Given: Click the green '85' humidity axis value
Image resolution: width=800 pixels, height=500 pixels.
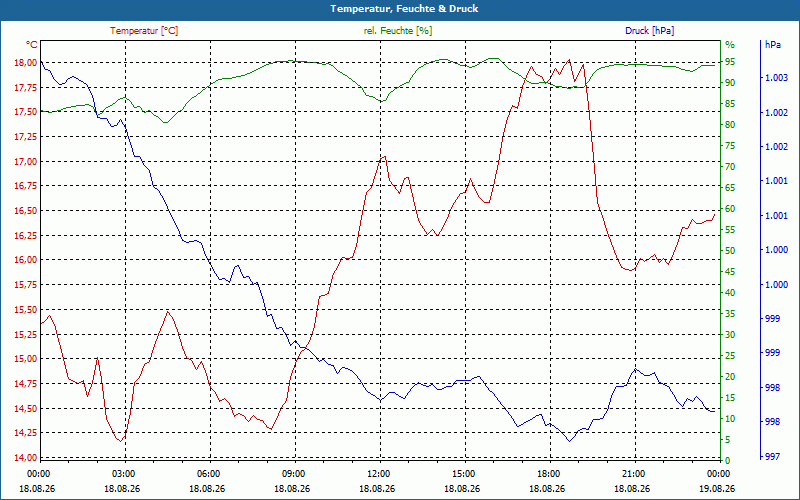Looking at the screenshot, I should pyautogui.click(x=730, y=104).
